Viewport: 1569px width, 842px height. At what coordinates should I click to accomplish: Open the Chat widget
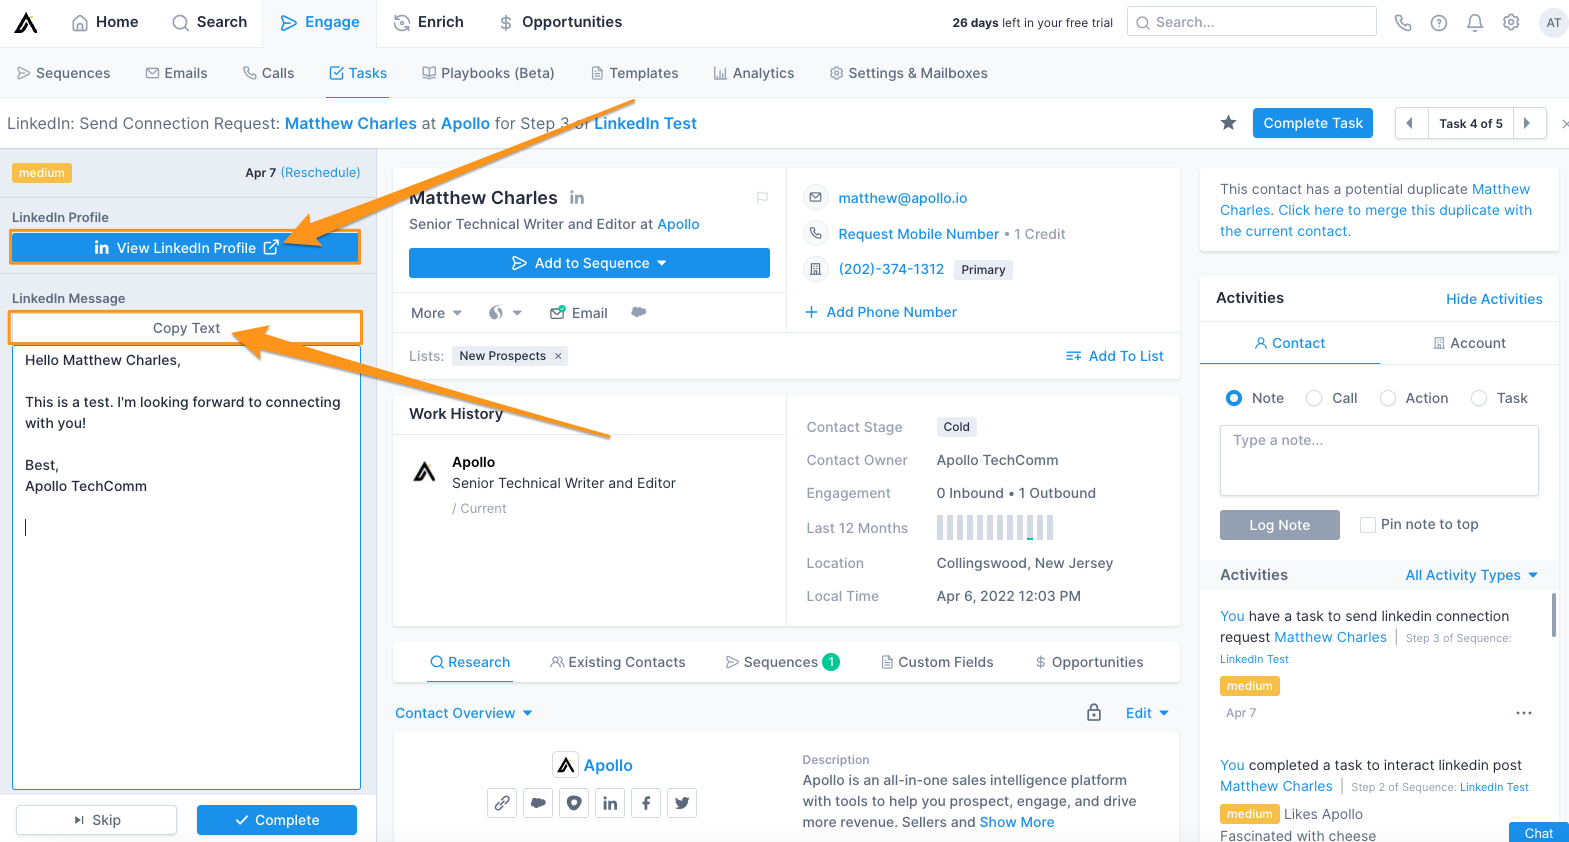[x=1538, y=833]
